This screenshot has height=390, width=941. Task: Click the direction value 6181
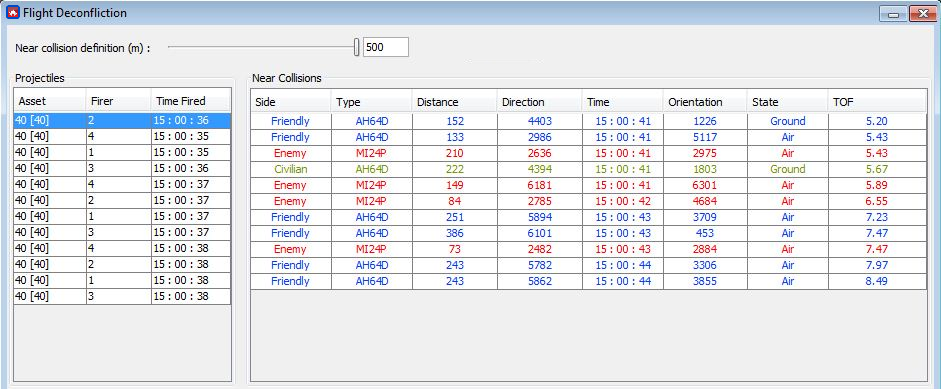click(540, 185)
